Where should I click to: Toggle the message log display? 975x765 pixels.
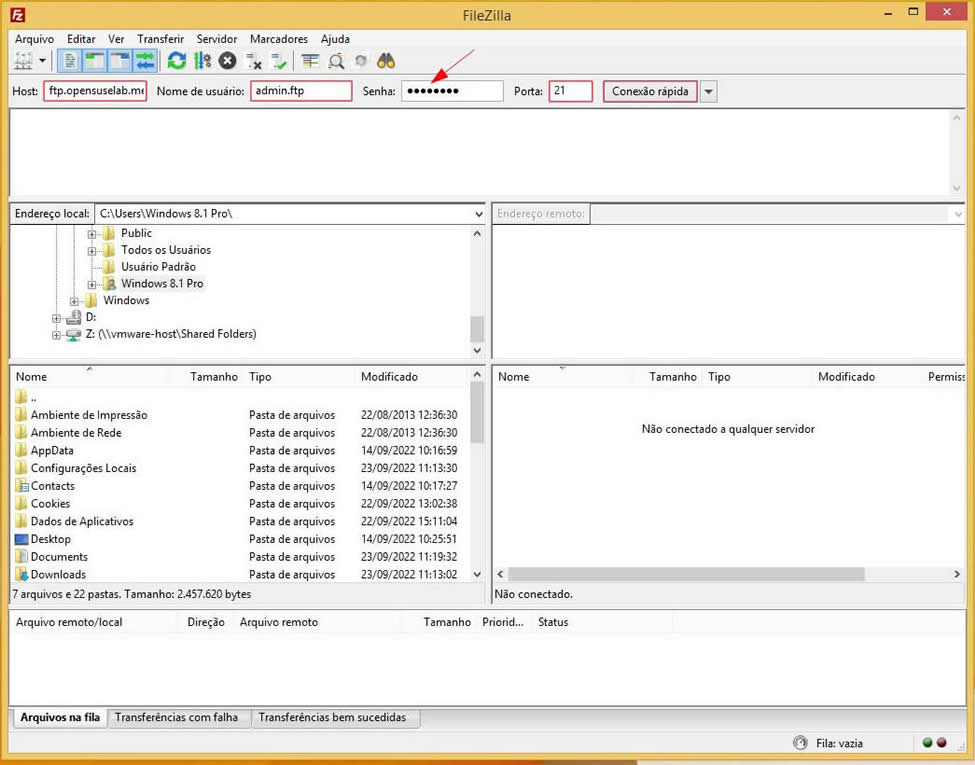click(x=70, y=61)
